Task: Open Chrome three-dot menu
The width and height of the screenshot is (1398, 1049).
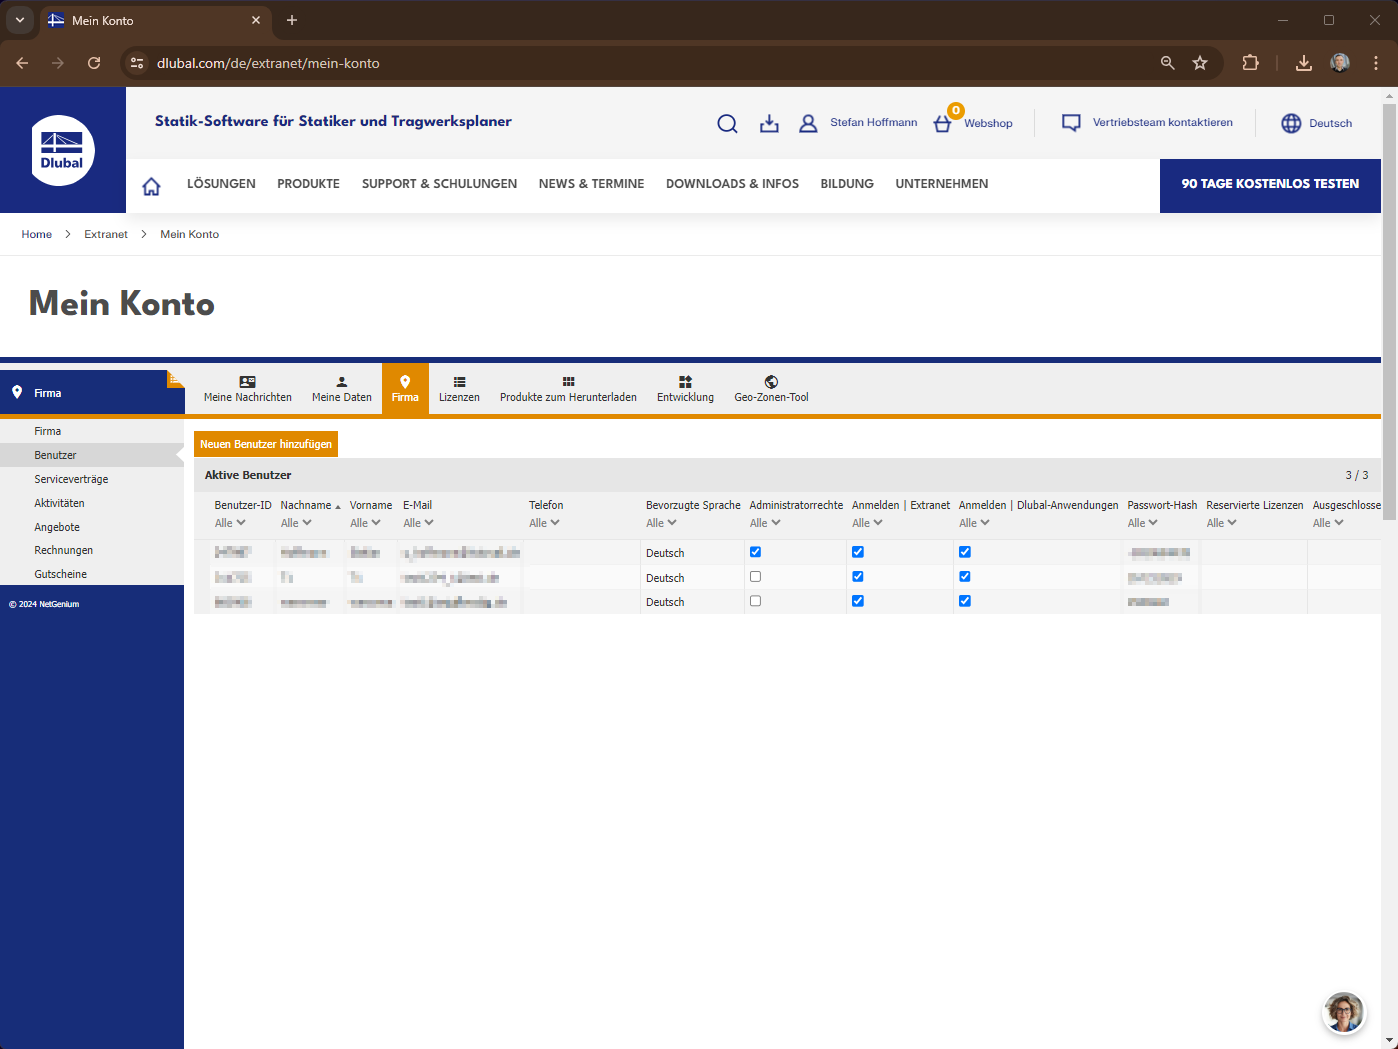Action: (x=1376, y=63)
